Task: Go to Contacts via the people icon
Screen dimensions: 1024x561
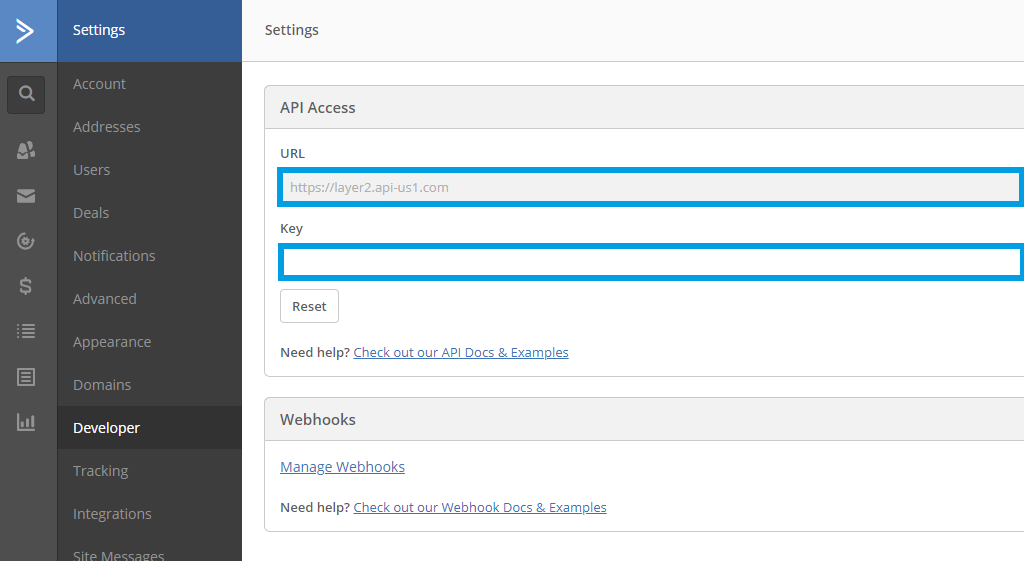Action: [x=26, y=150]
